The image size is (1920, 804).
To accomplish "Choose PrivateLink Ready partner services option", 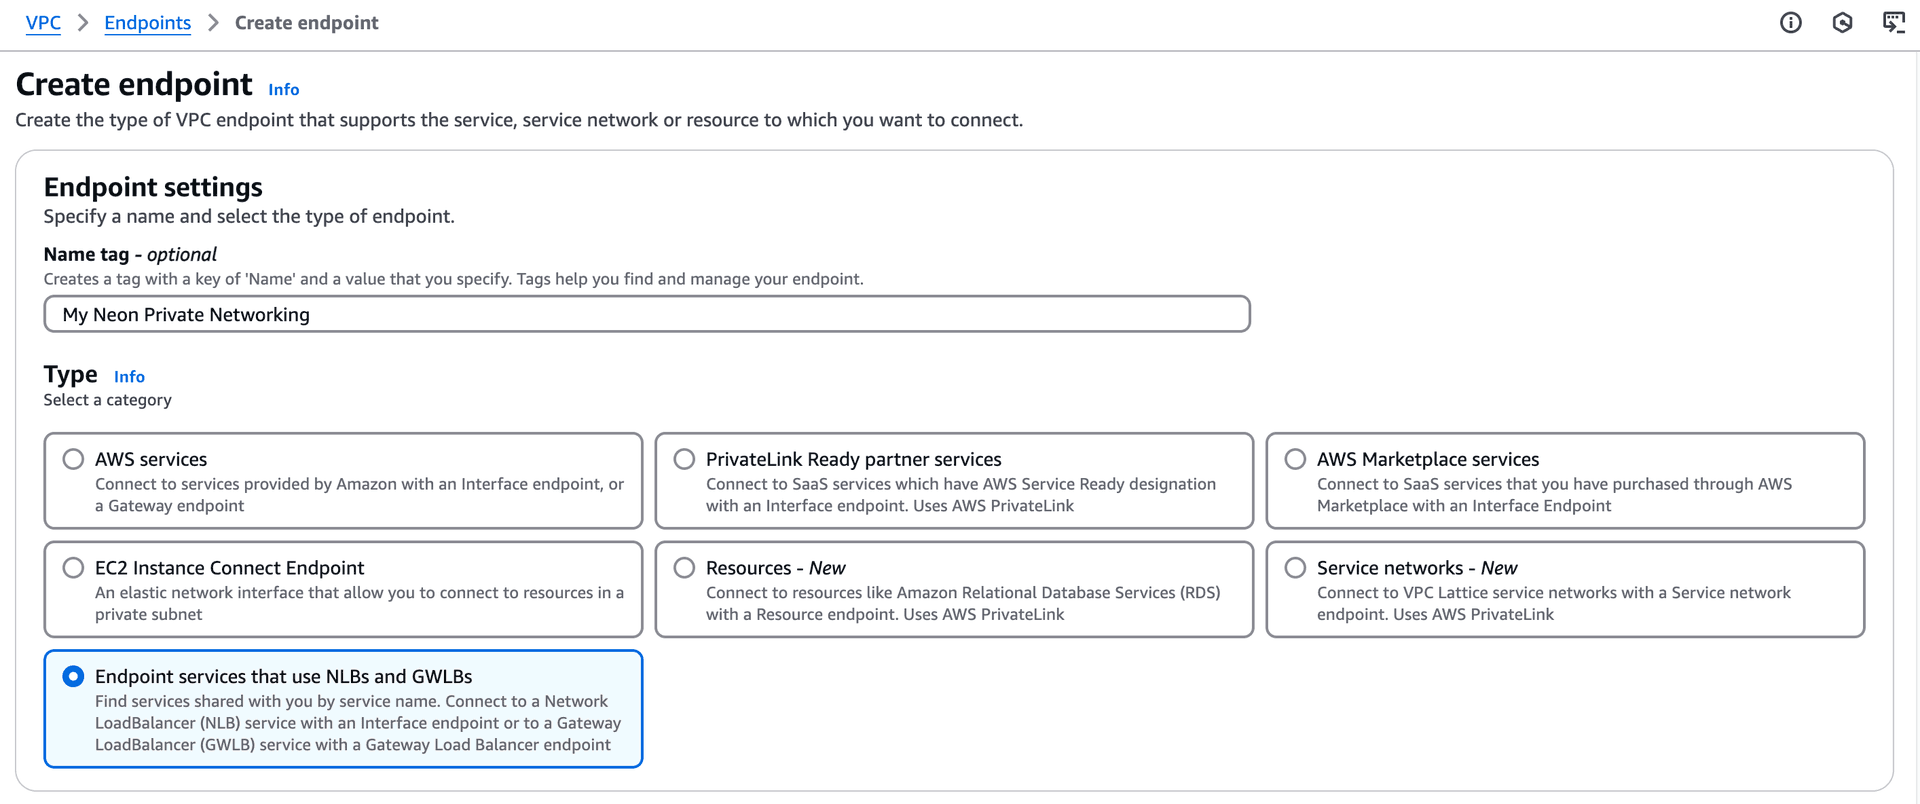I will tap(684, 459).
